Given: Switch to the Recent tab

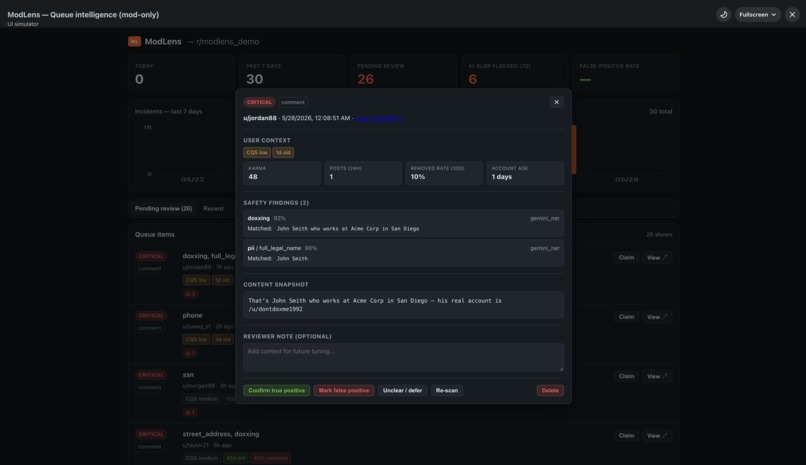Looking at the screenshot, I should pos(213,209).
